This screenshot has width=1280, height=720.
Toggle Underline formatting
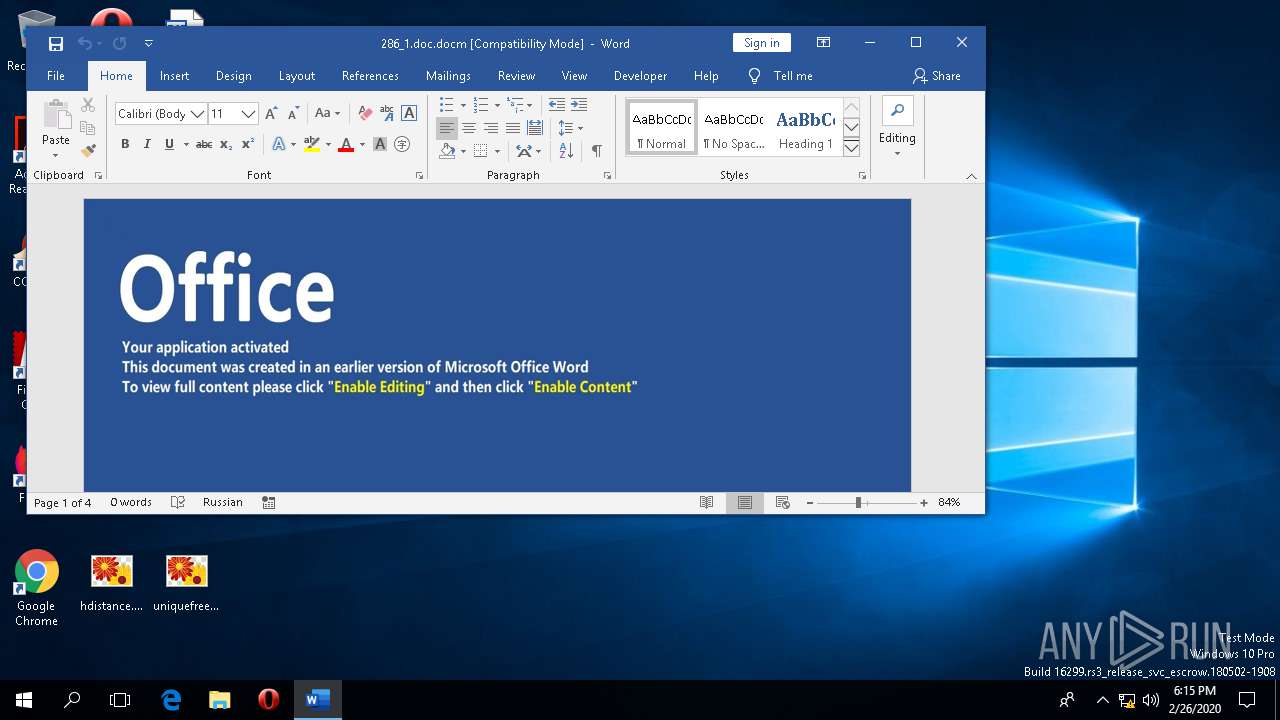coord(169,144)
